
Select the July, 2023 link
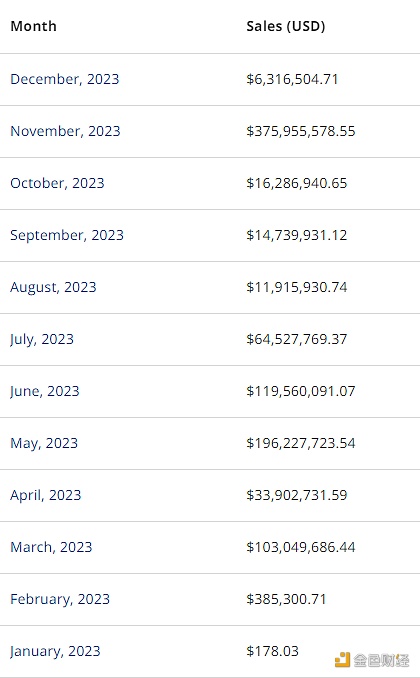click(42, 339)
